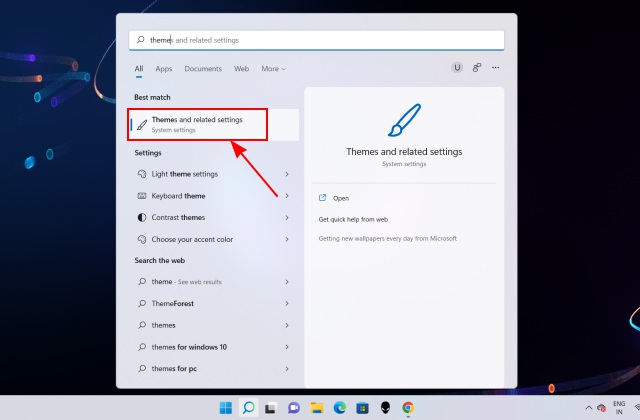
Task: Open the three-dot options menu
Action: point(496,67)
